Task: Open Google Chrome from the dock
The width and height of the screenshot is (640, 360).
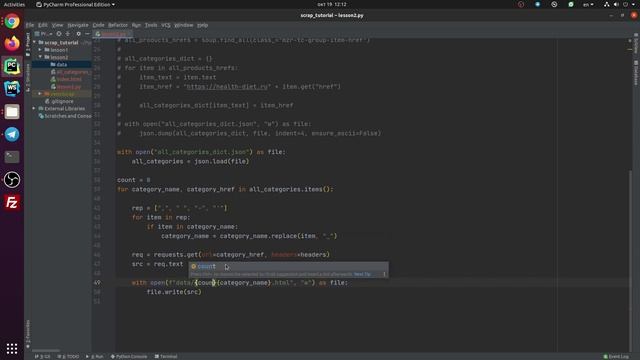Action: pos(12,21)
